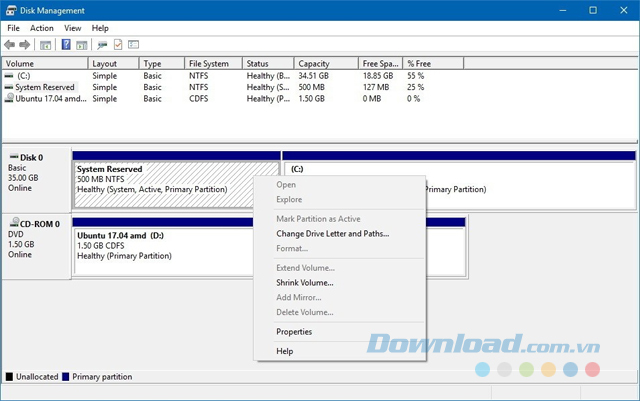The height and width of the screenshot is (401, 640).
Task: Click the Disk Management title bar app icon
Action: tap(11, 11)
